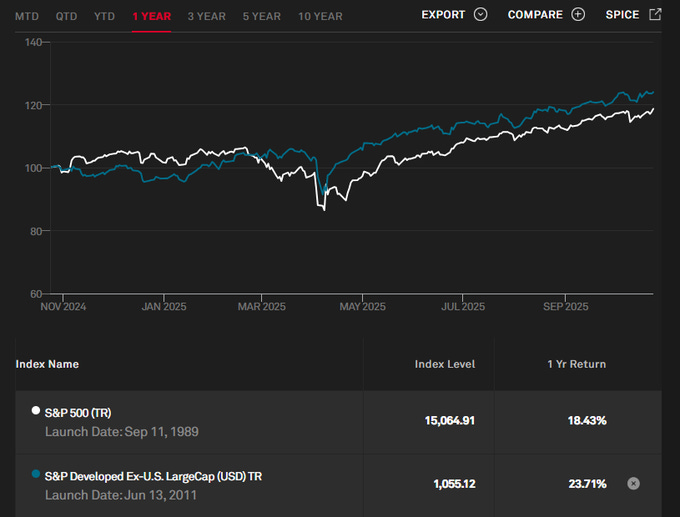Open the YTD time range tab
Screen dimensions: 680x517
point(105,16)
